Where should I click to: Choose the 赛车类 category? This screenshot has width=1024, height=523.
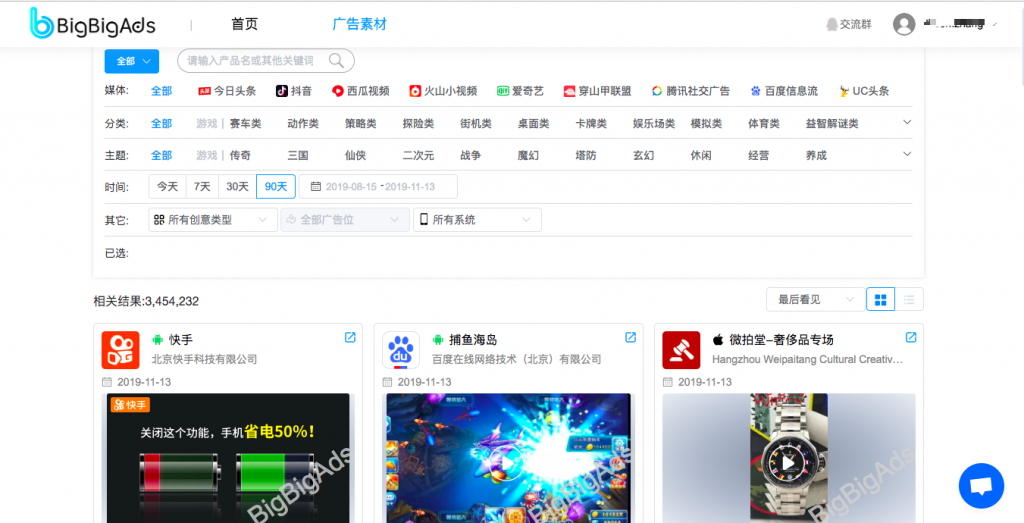point(246,123)
